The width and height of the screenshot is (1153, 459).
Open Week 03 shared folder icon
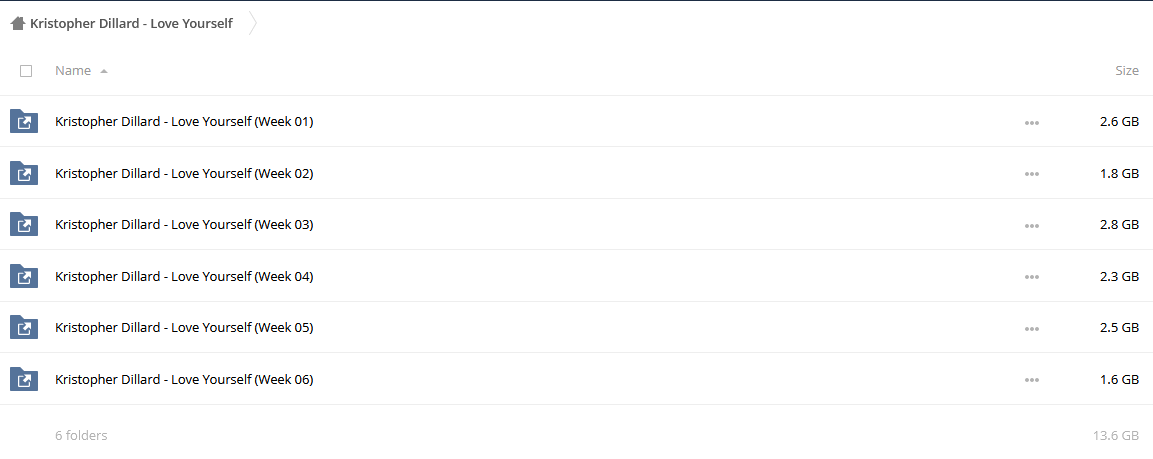(x=24, y=224)
